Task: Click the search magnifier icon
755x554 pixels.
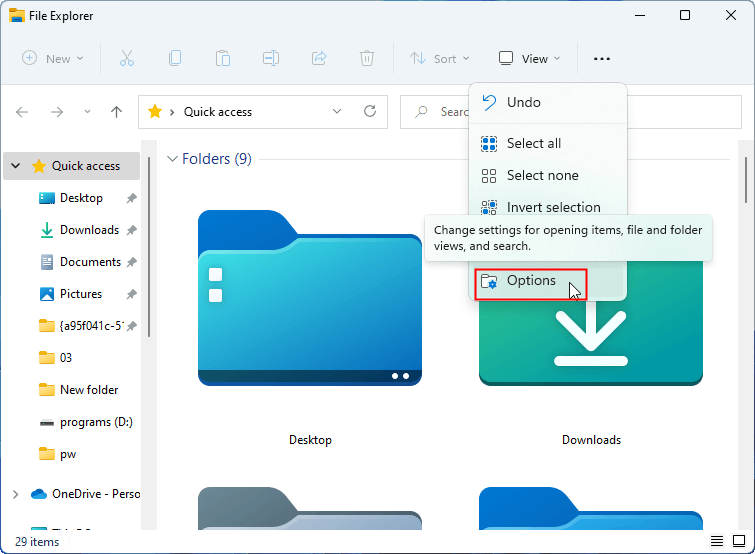Action: click(x=421, y=112)
